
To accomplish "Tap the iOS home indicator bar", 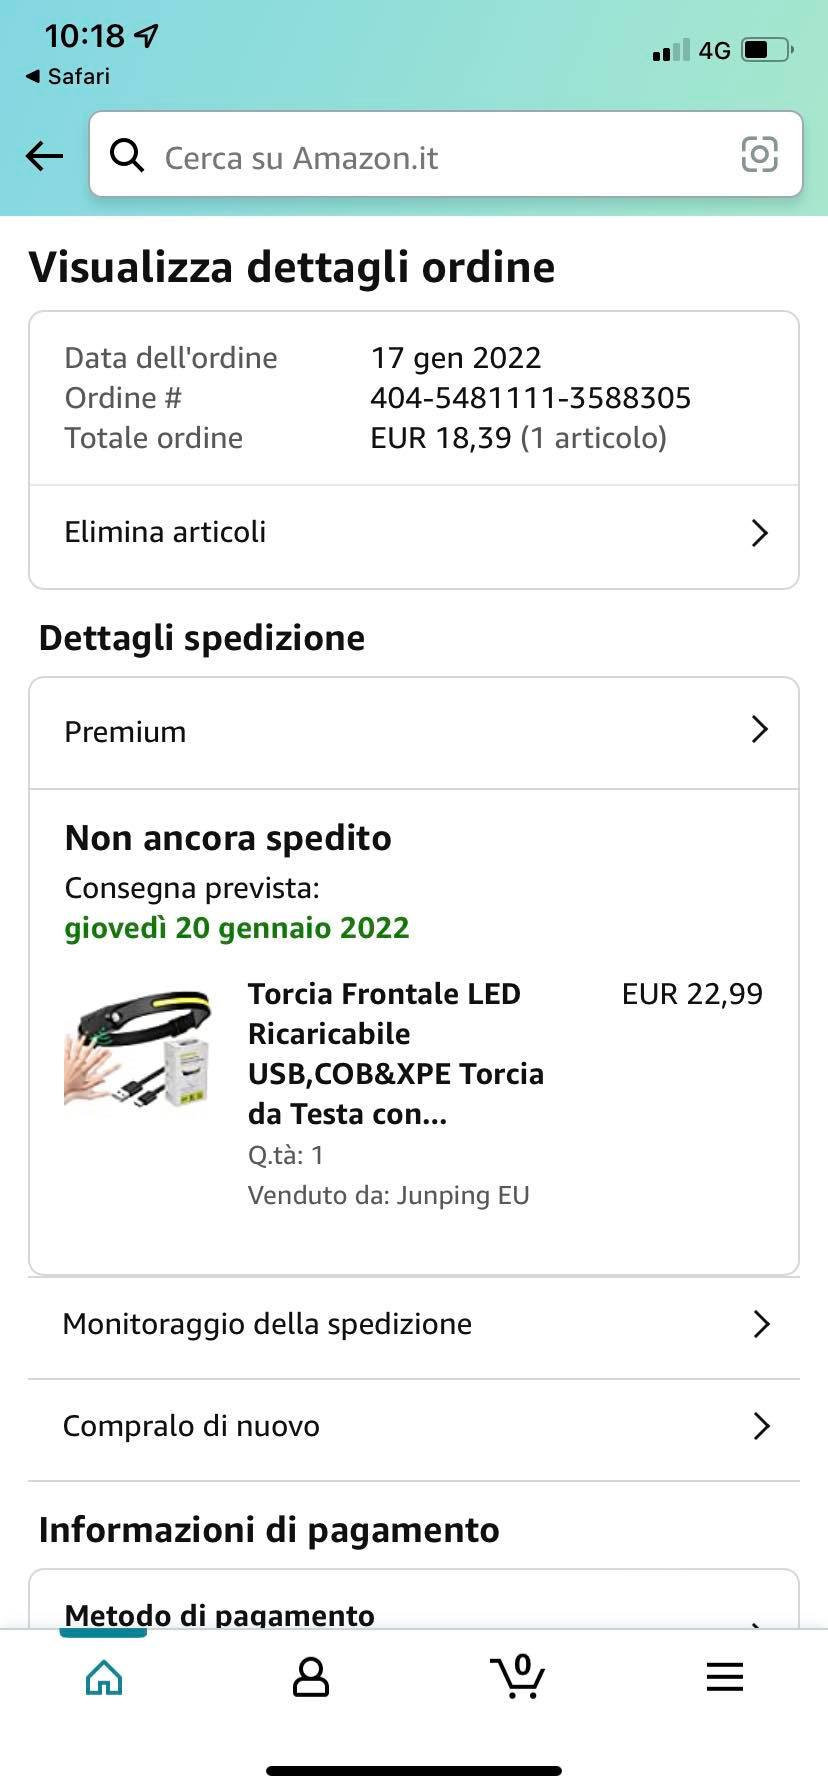I will [414, 1770].
